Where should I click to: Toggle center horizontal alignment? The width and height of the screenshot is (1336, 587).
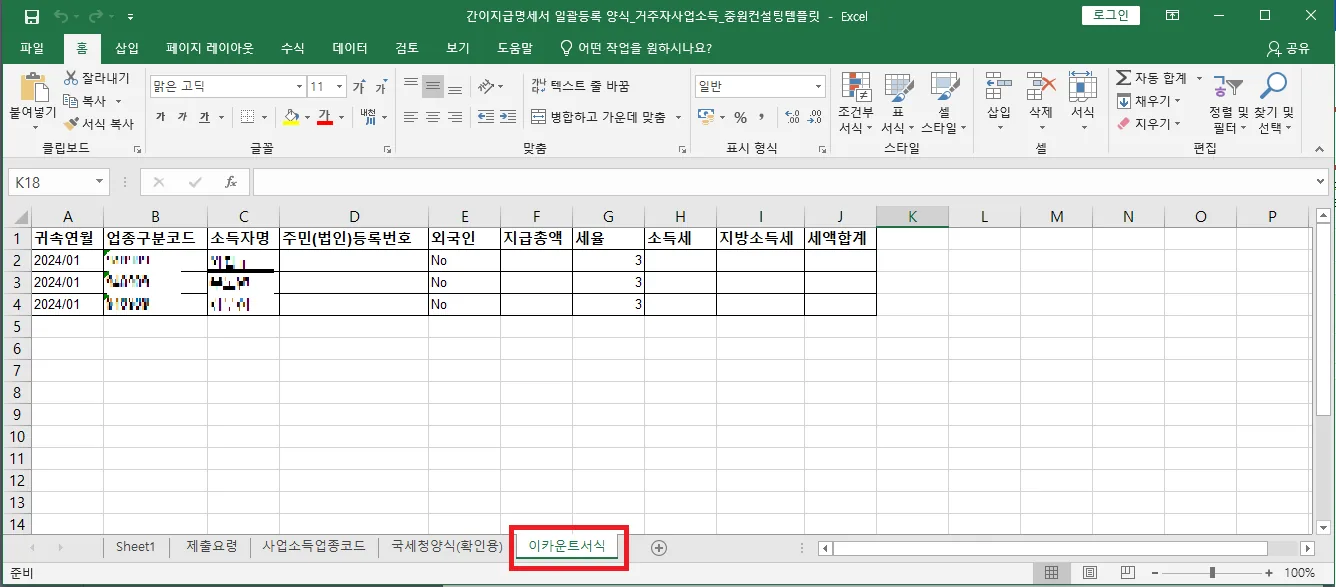click(x=432, y=117)
